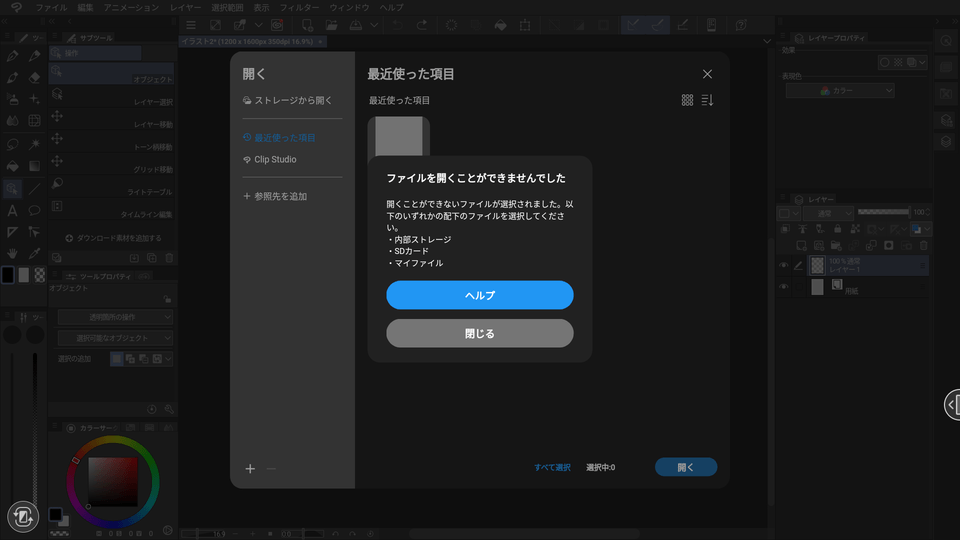Screen dimensions: 960x540
Task: Open the レイヤー menu
Action: (x=185, y=7)
